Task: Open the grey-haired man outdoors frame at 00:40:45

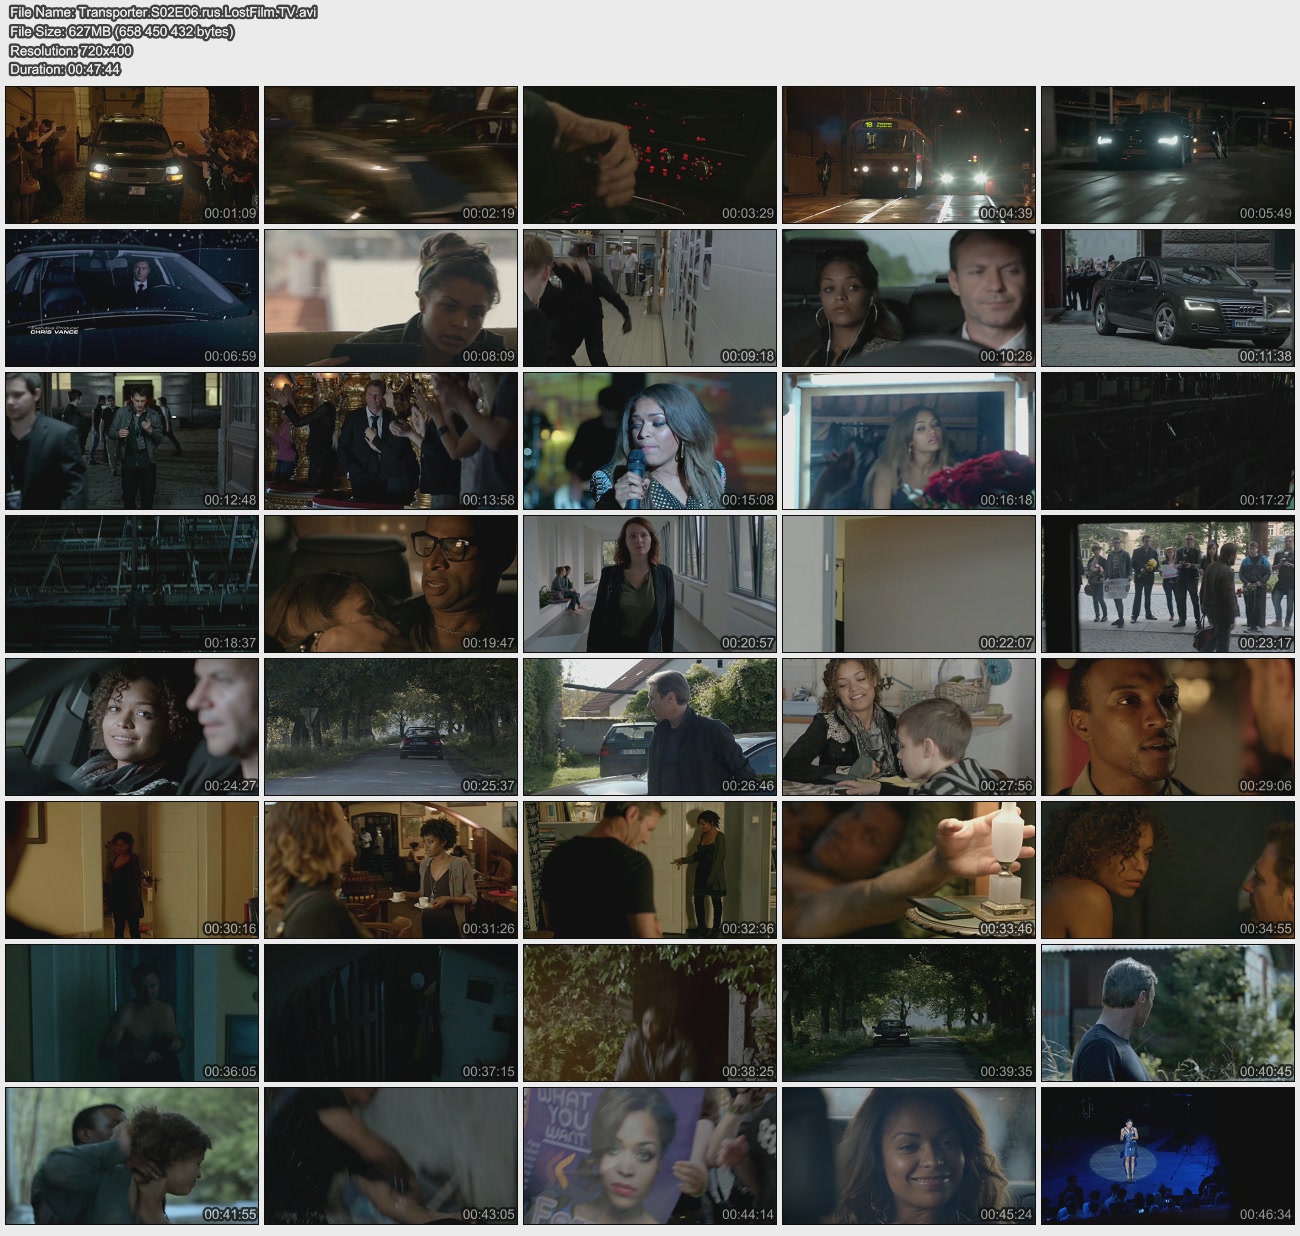Action: pyautogui.click(x=1167, y=1013)
